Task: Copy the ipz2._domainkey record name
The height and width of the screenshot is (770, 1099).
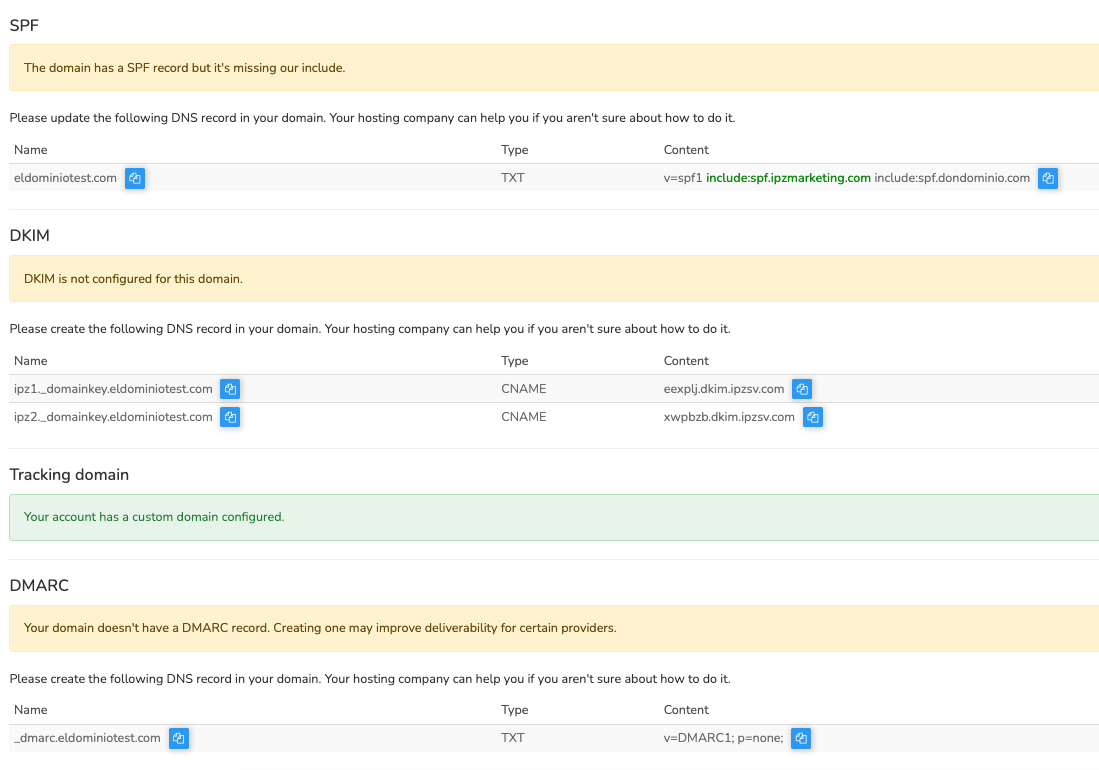Action: [x=230, y=417]
